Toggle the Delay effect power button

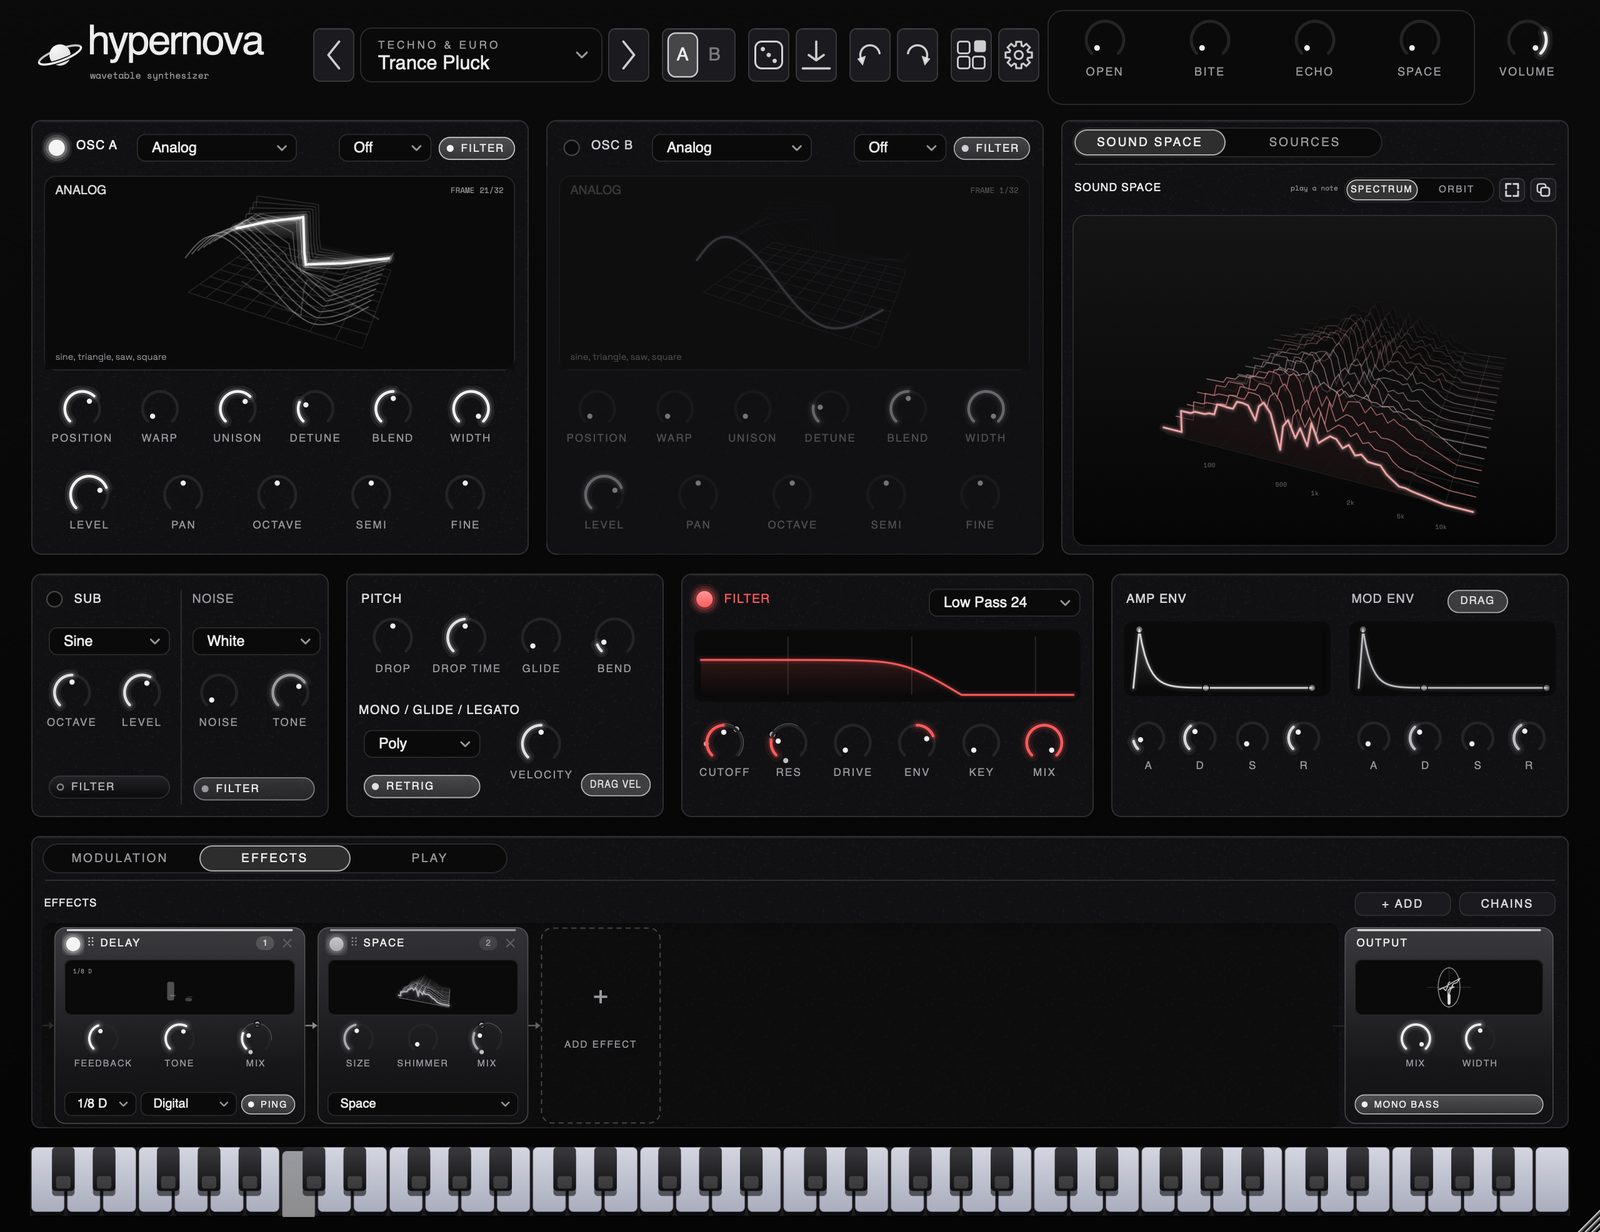(x=73, y=943)
